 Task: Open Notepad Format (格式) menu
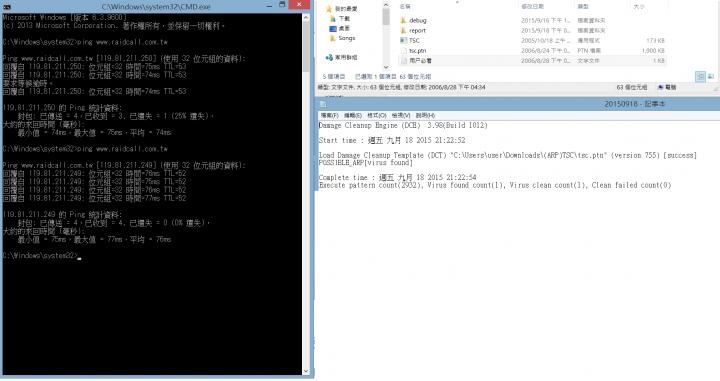[x=377, y=115]
